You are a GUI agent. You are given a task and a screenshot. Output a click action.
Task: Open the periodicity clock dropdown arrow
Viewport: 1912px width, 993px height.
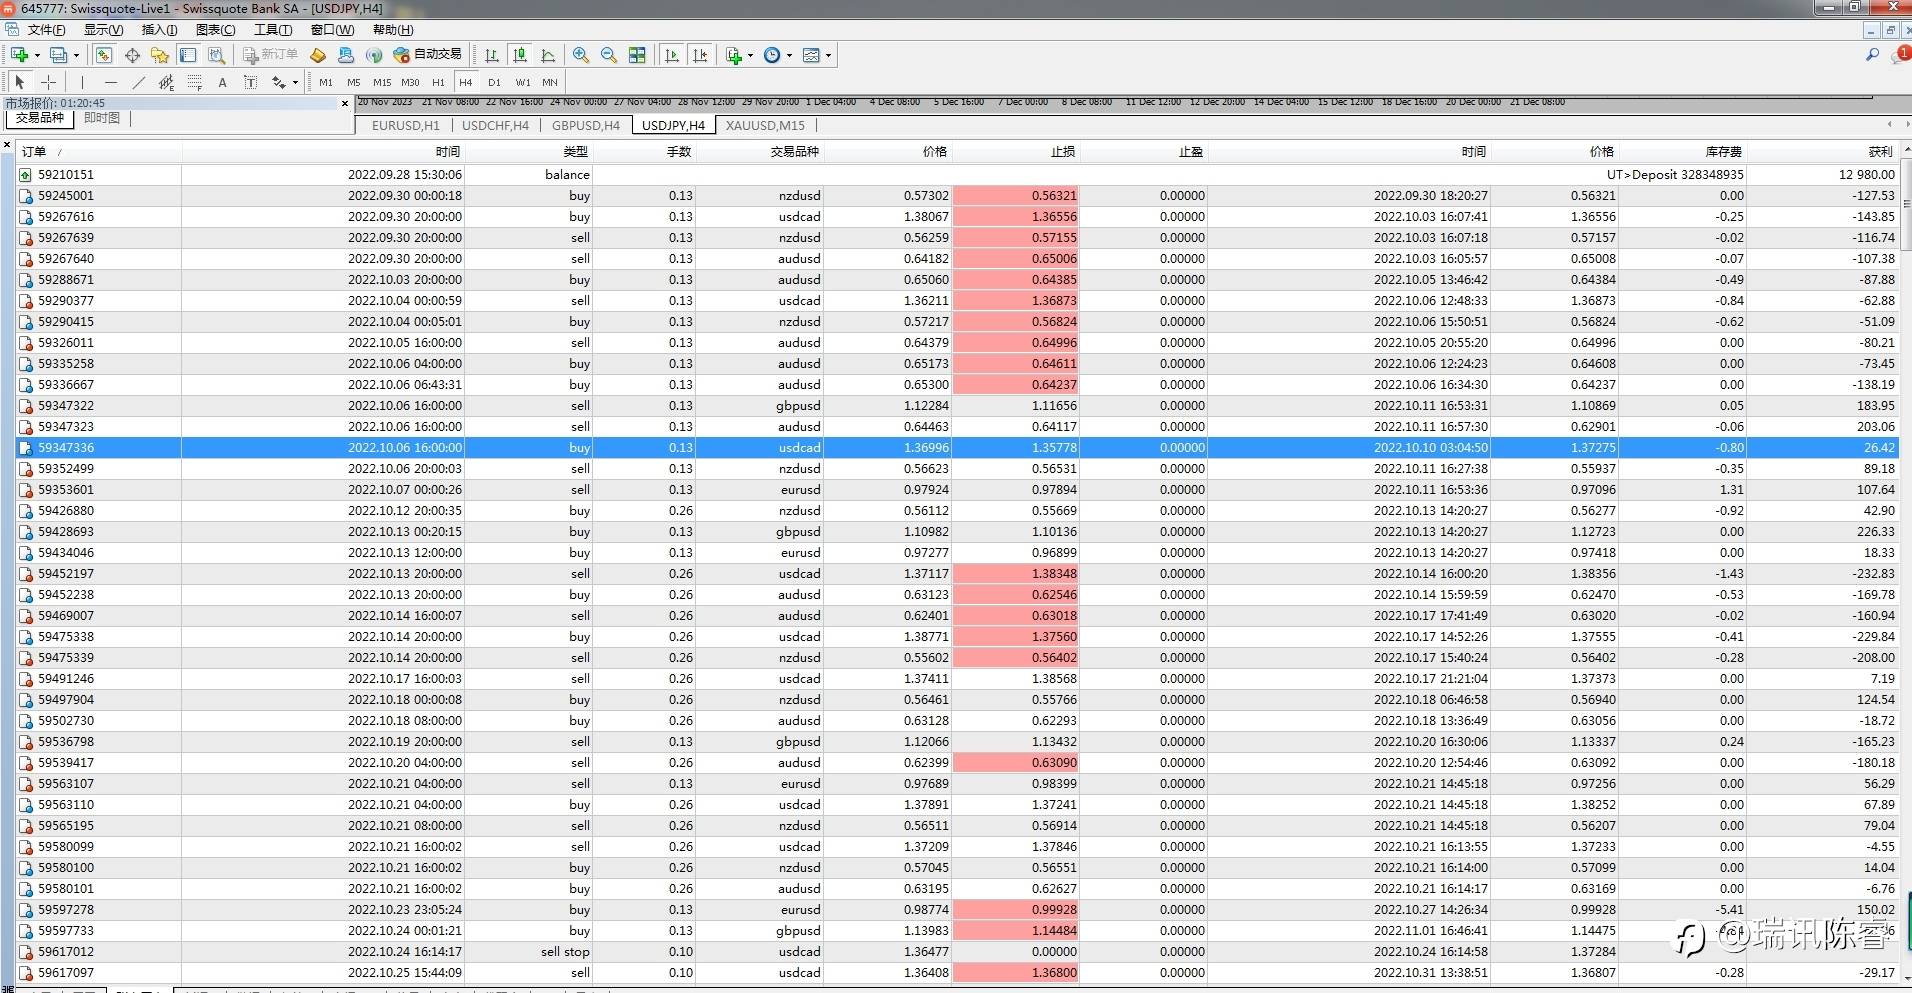coord(789,55)
